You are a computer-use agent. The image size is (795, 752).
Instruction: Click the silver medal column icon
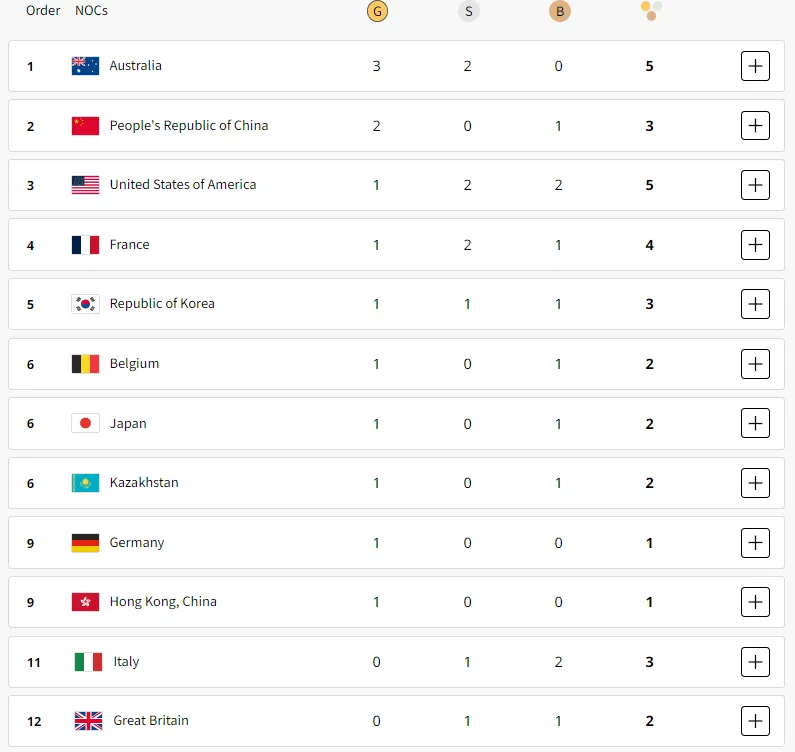(x=467, y=11)
